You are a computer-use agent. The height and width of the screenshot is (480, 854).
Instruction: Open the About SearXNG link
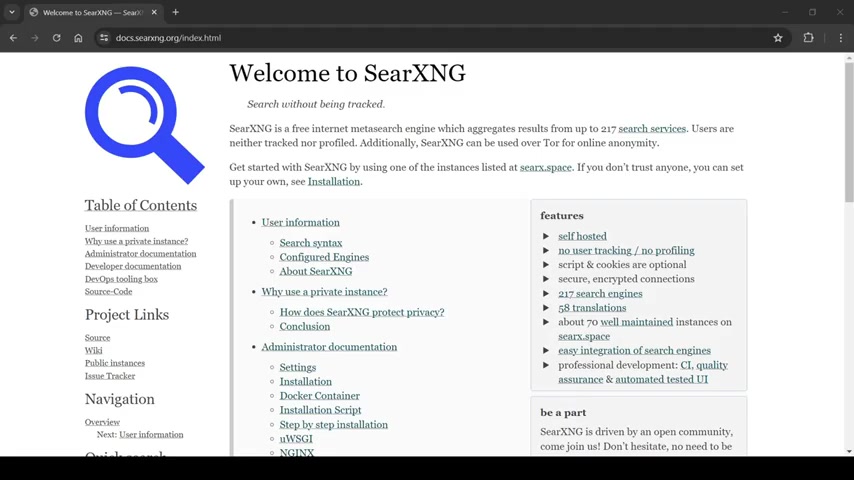coord(316,271)
